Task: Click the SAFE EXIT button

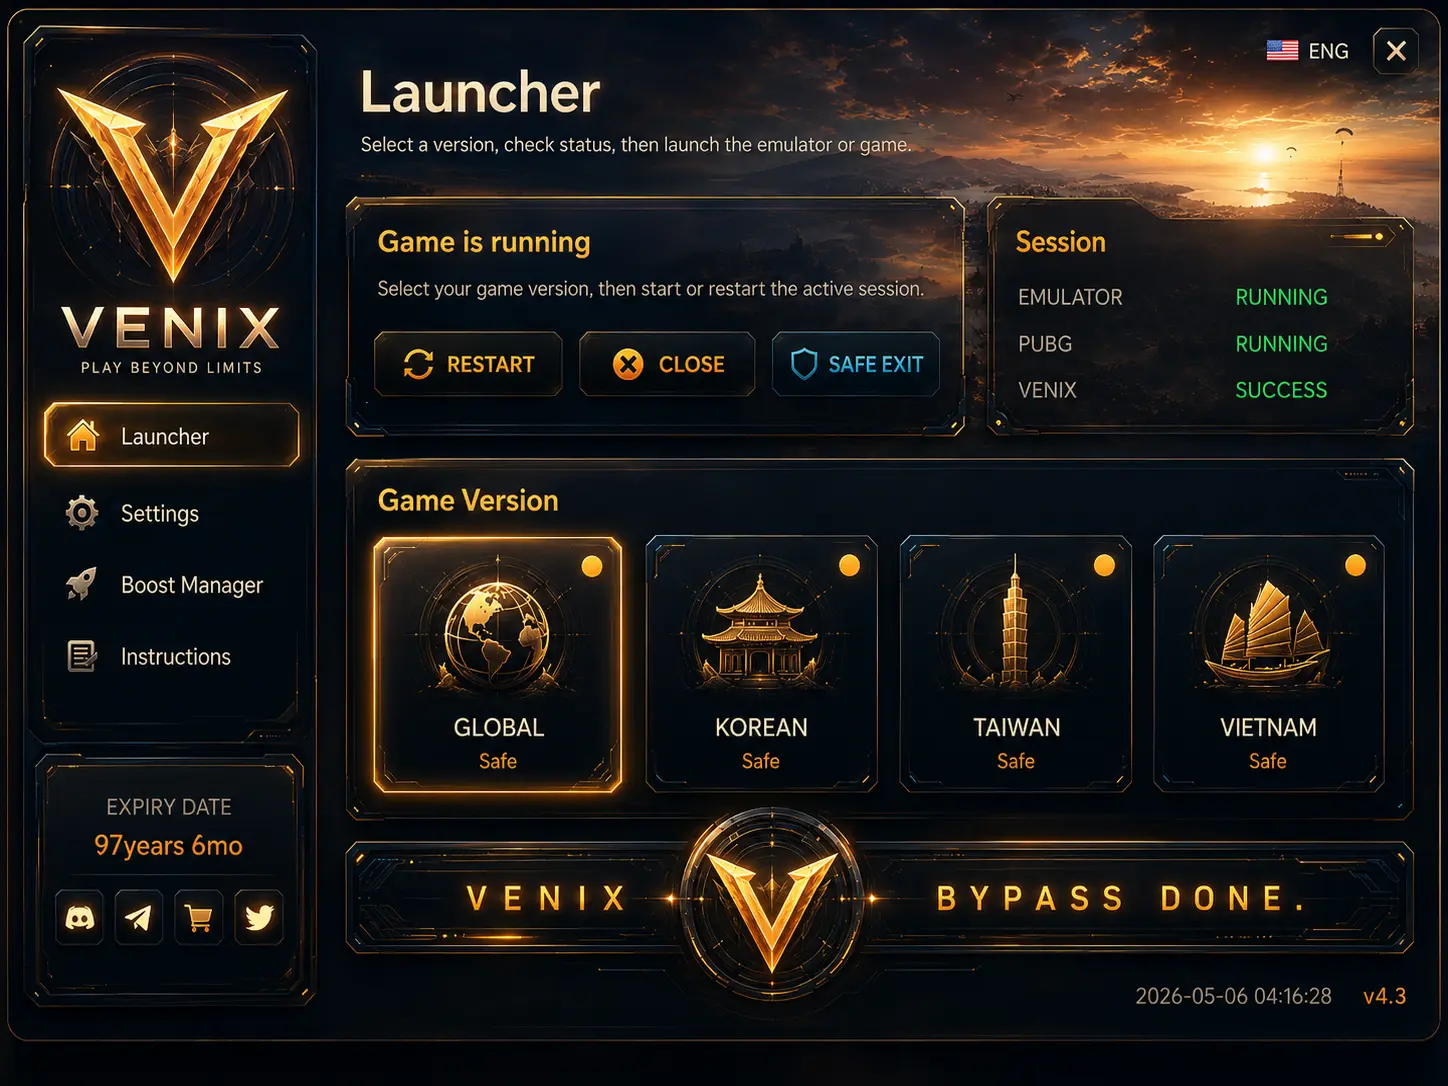Action: [x=856, y=364]
